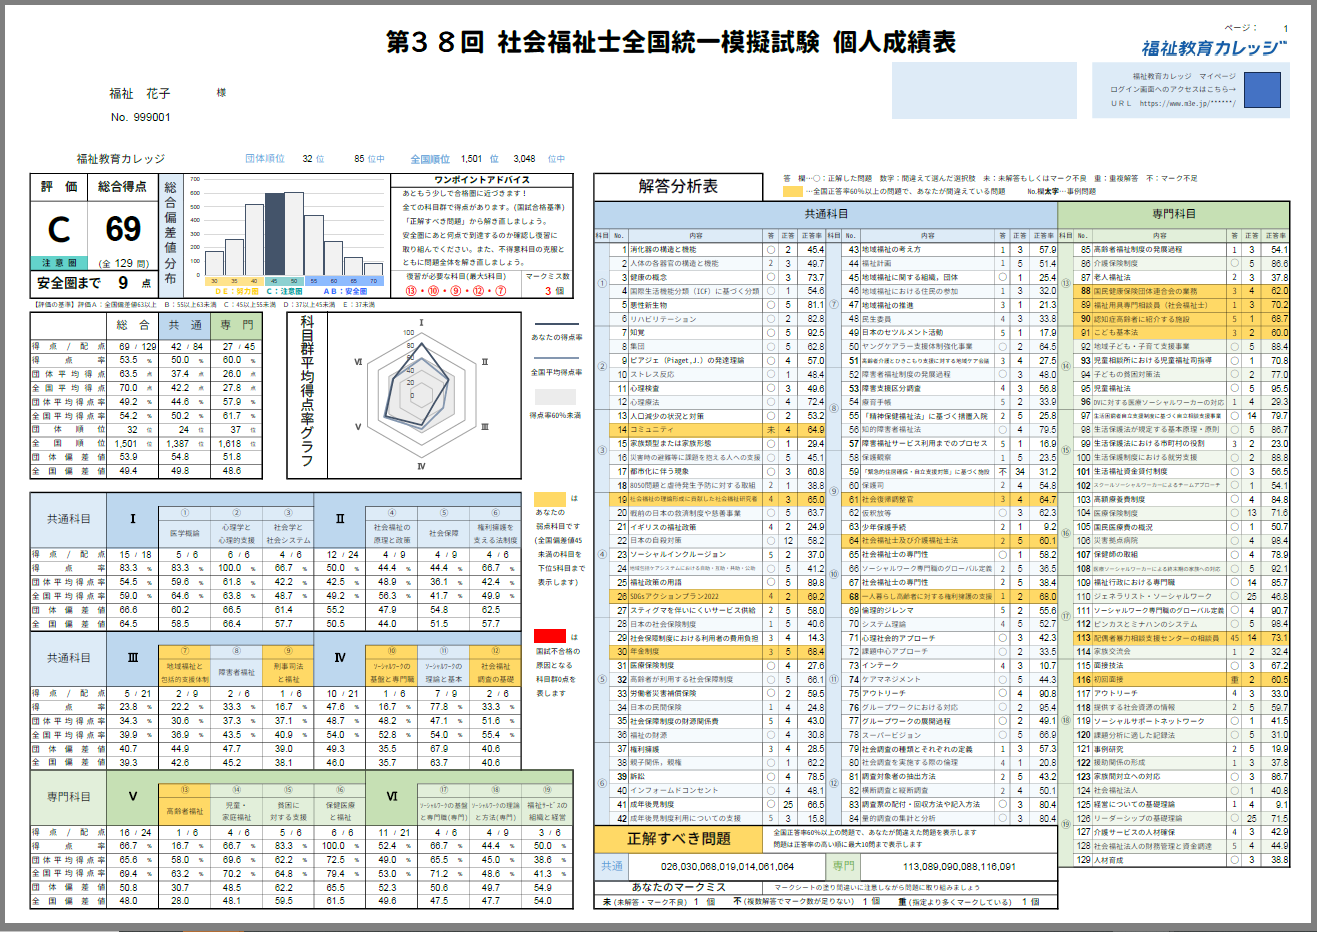Click the blue 共通科目 header of the analysis table
This screenshot has width=1317, height=932.
pos(826,214)
